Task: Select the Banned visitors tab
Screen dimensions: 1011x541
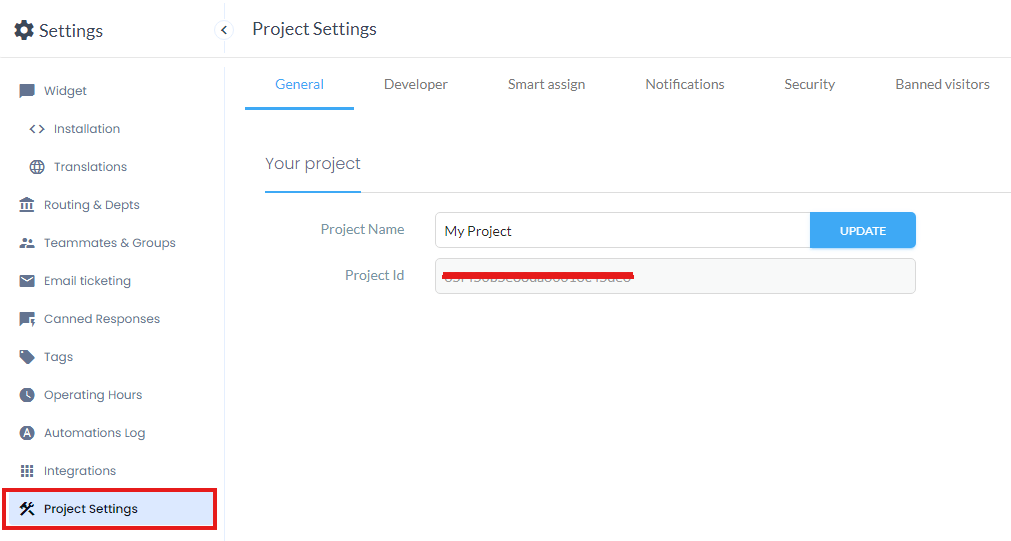Action: (x=942, y=85)
